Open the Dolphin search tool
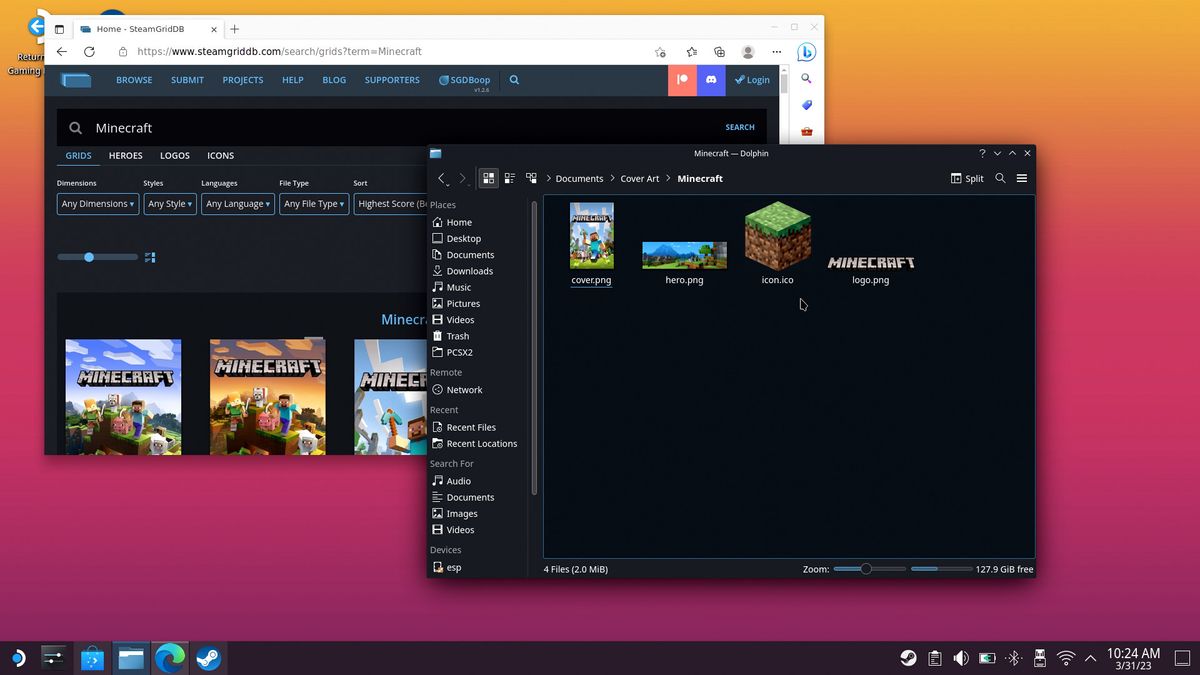The height and width of the screenshot is (675, 1200). click(x=999, y=178)
